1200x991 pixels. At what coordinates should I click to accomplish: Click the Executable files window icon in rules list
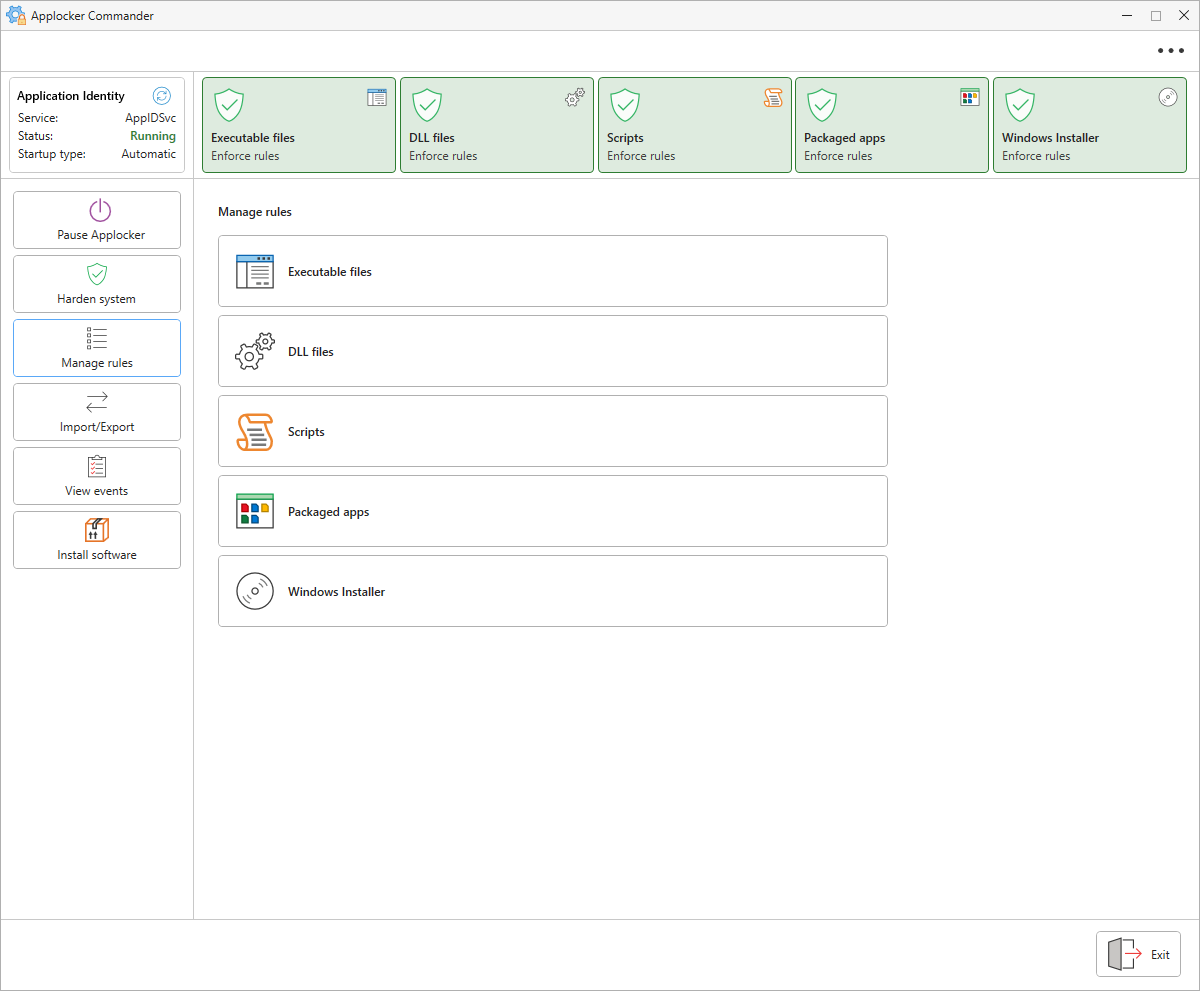pos(255,271)
